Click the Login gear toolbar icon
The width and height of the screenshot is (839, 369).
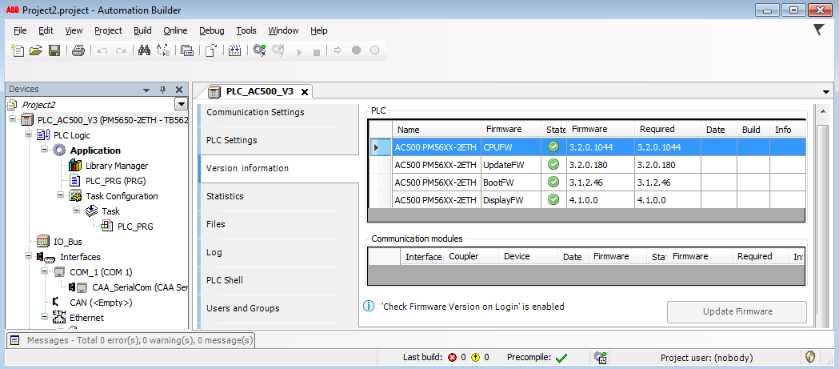pyautogui.click(x=260, y=50)
